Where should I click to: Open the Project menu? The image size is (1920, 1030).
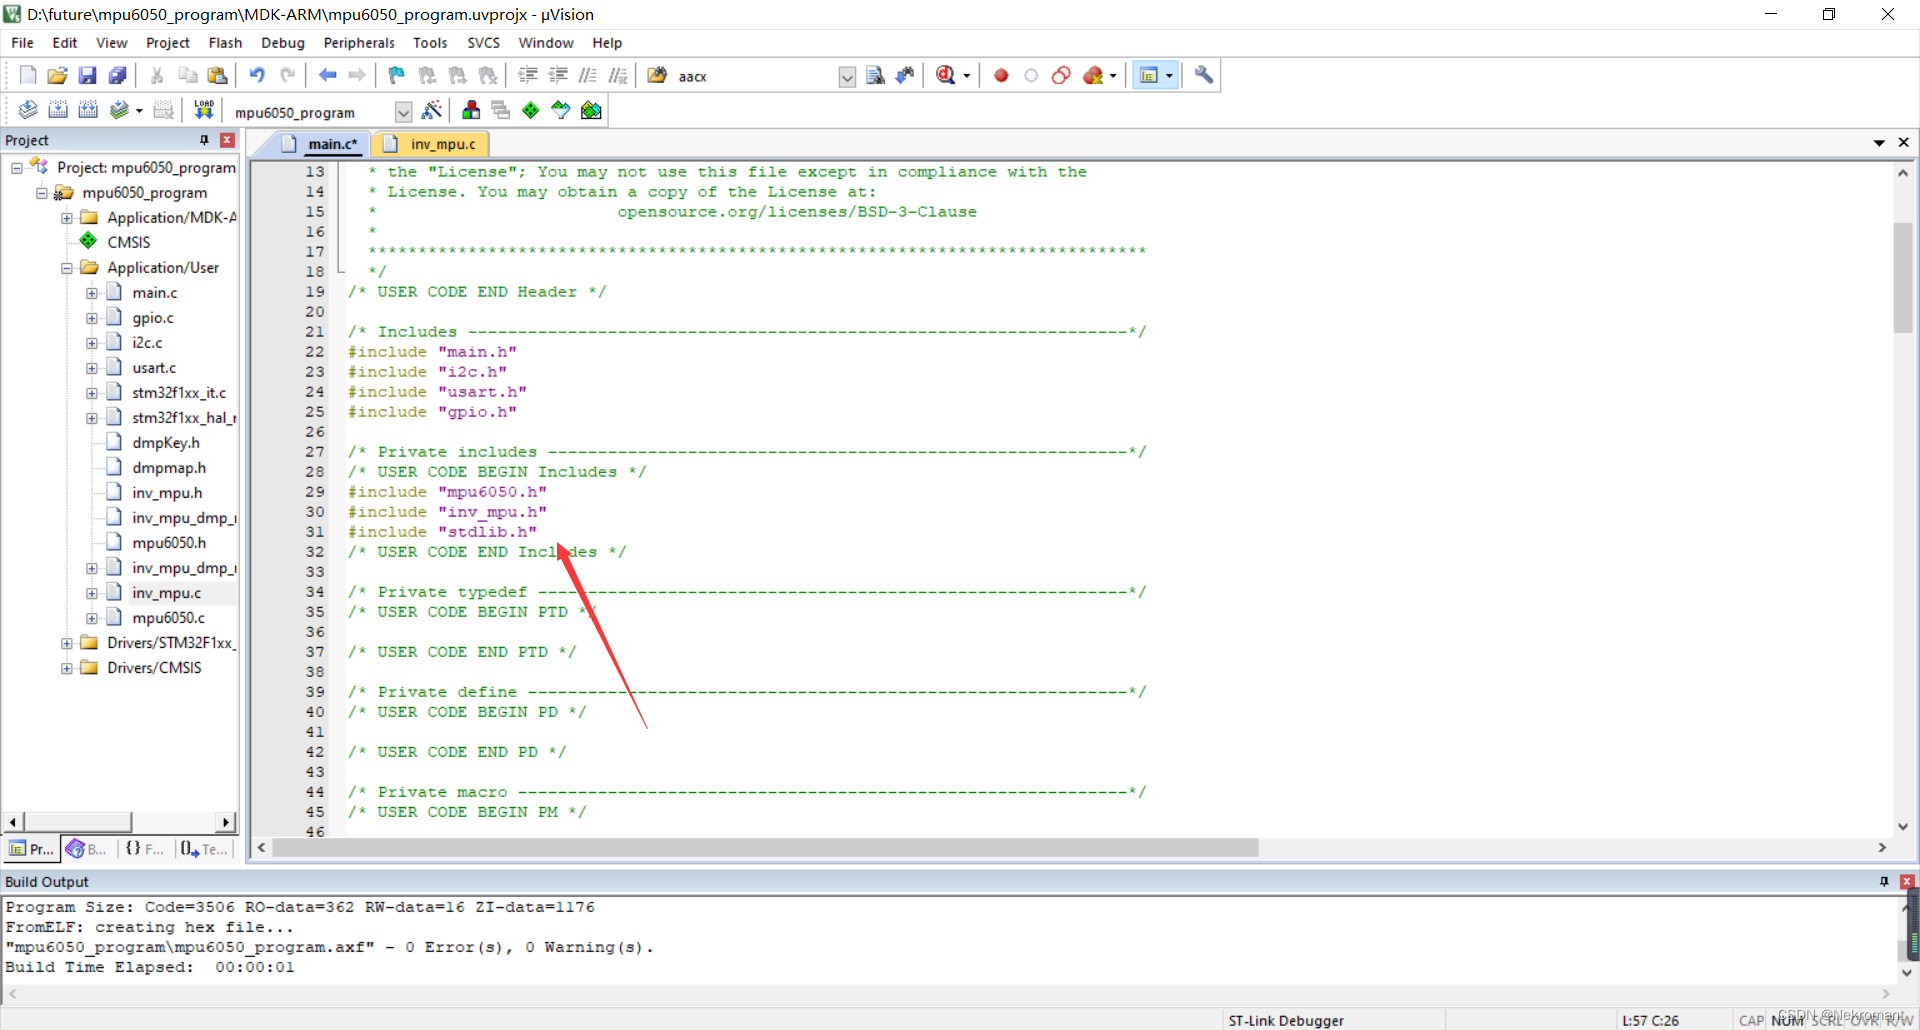pos(167,43)
